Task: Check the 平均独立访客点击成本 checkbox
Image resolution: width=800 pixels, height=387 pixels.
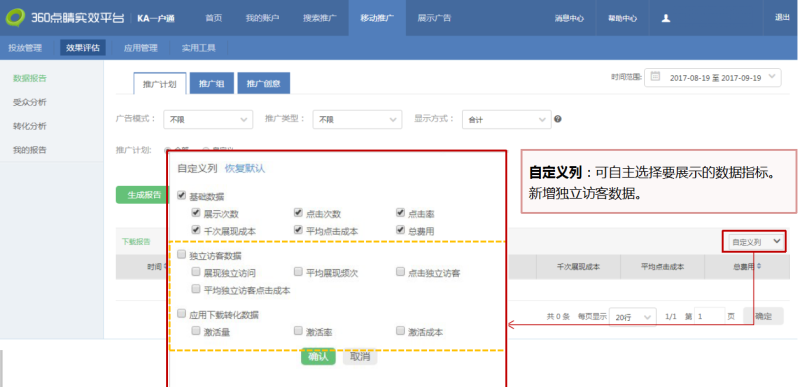Action: (x=195, y=289)
